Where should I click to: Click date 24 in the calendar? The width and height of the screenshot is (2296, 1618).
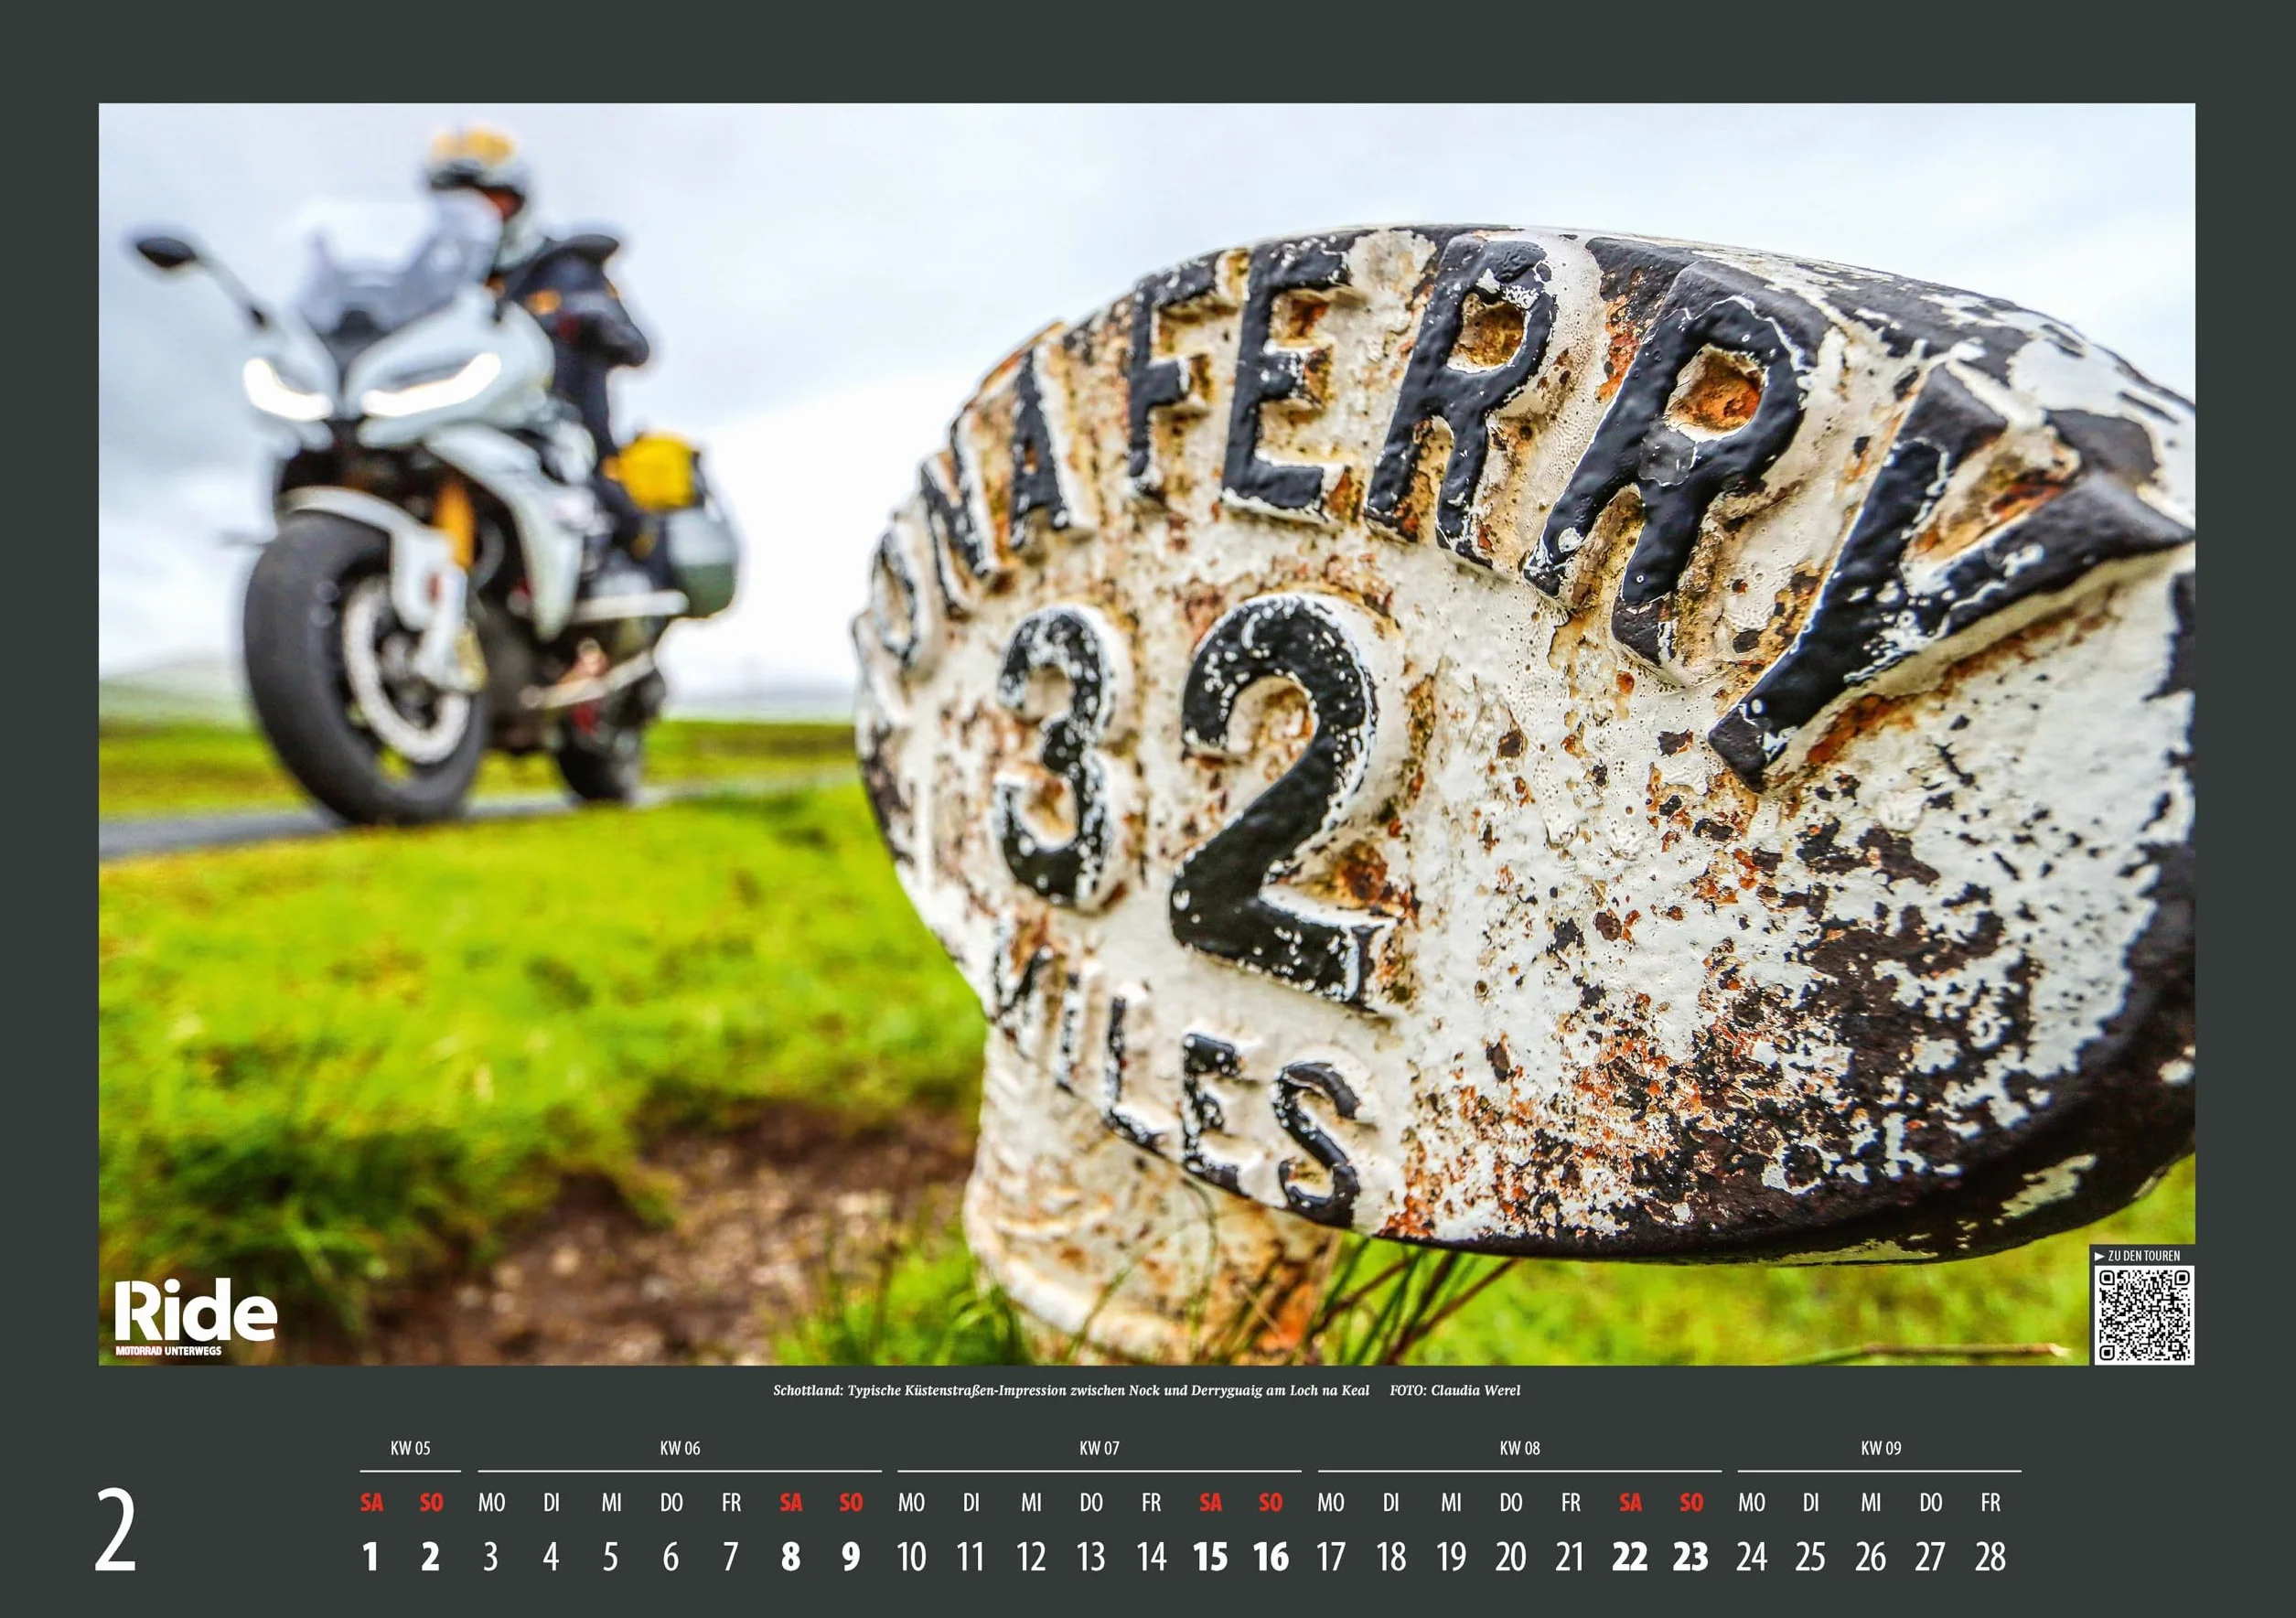click(x=1751, y=1557)
